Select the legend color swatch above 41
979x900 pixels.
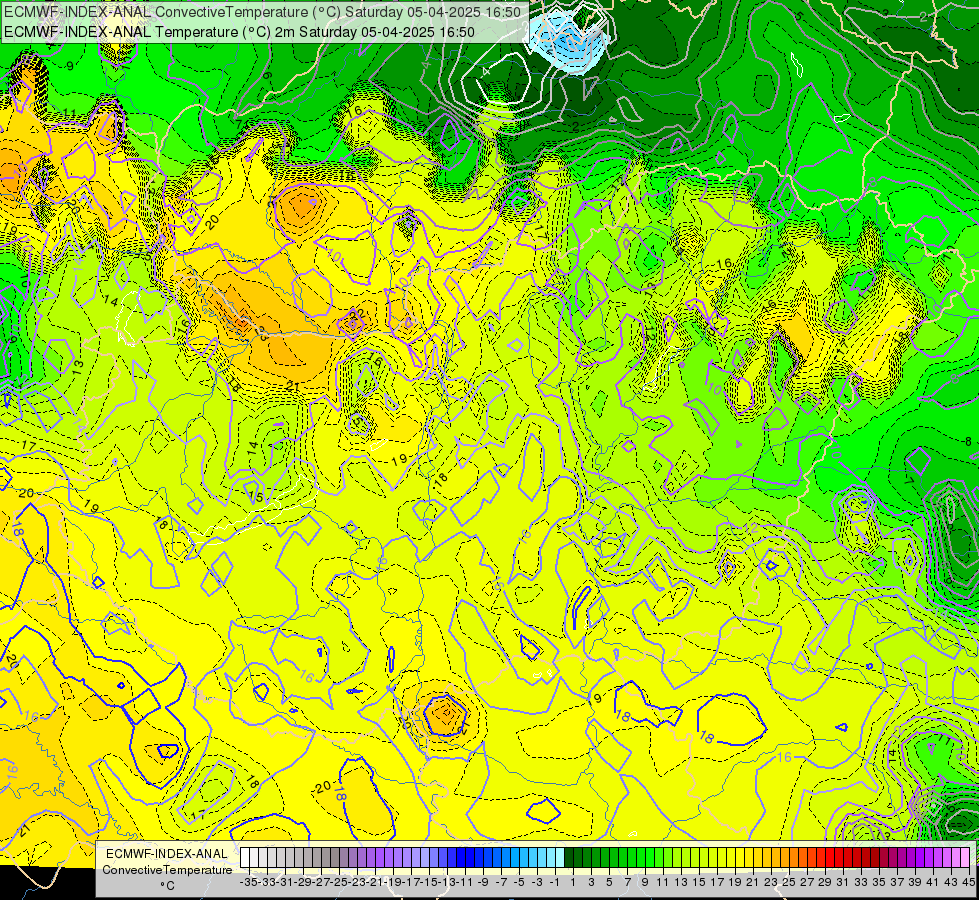(x=930, y=857)
